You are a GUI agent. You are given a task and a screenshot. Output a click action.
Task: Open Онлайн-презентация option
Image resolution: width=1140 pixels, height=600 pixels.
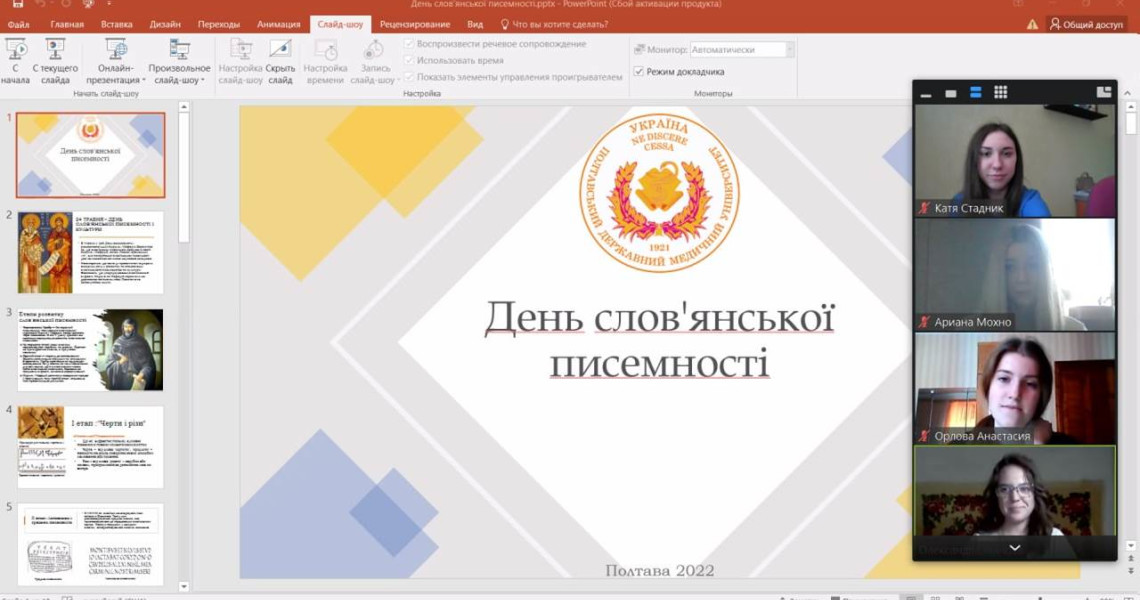(116, 62)
